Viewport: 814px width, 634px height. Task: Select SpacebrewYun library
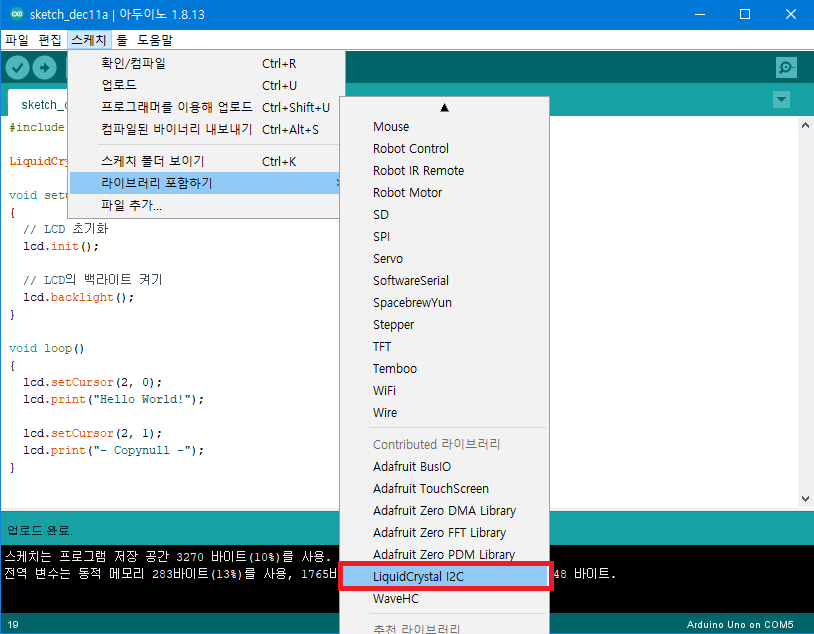[444, 303]
